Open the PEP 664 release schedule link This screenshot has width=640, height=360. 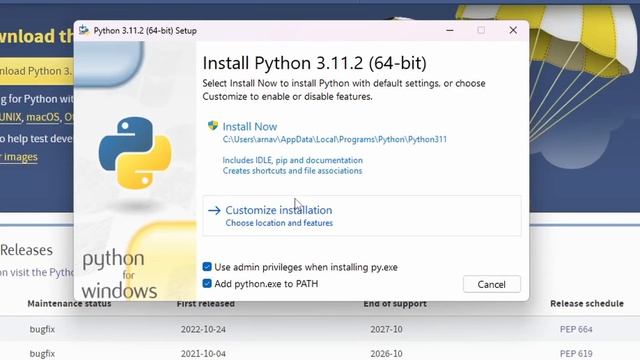(576, 329)
